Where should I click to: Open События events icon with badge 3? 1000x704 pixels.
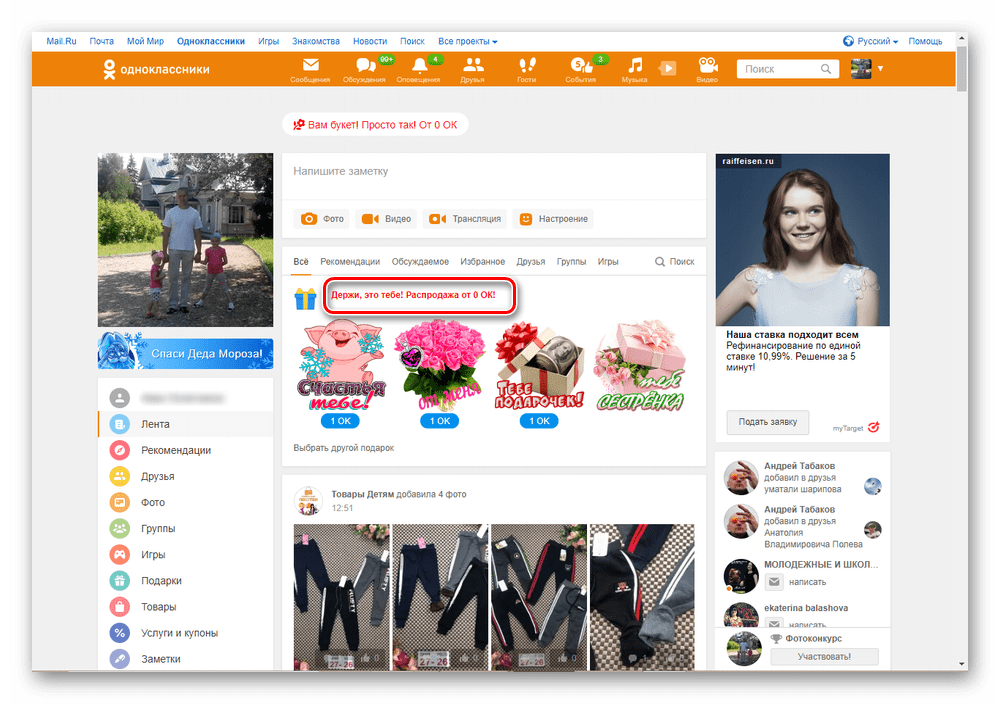pos(580,68)
